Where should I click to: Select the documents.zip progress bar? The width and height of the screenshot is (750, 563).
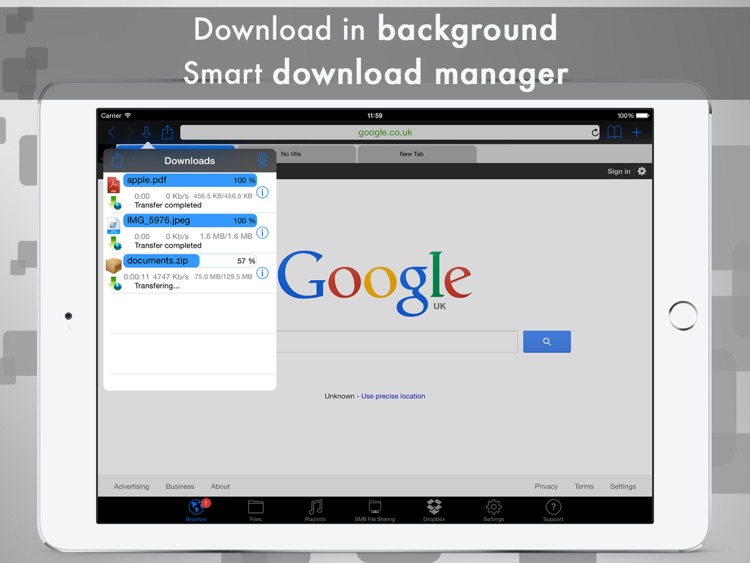coord(190,261)
